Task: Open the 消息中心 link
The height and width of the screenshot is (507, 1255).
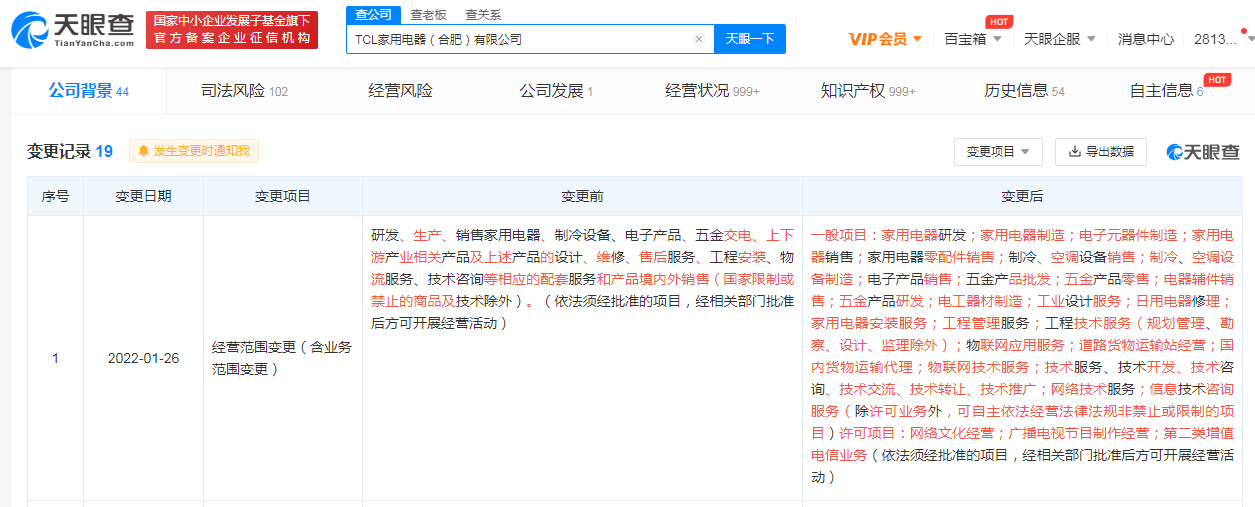Action: point(1146,39)
